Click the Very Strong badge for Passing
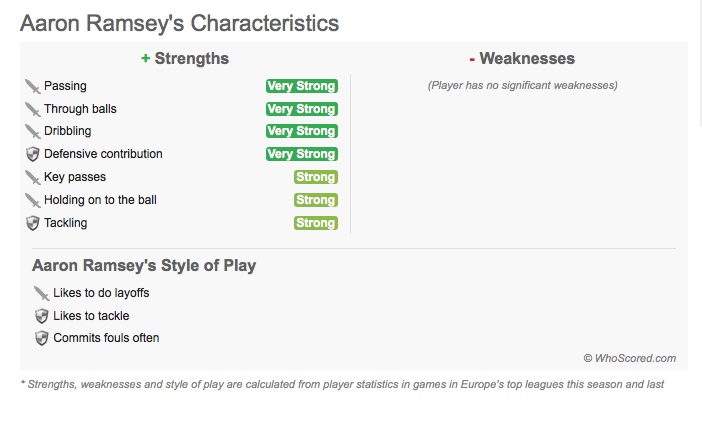This screenshot has width=702, height=421. (x=301, y=86)
